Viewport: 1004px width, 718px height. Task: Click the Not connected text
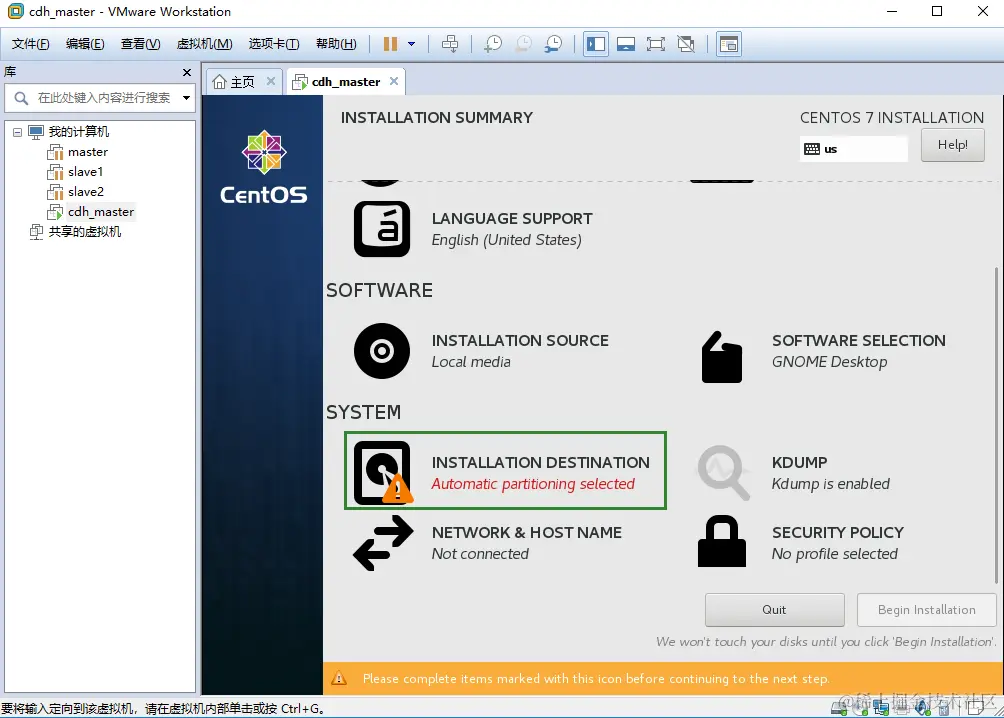[480, 554]
